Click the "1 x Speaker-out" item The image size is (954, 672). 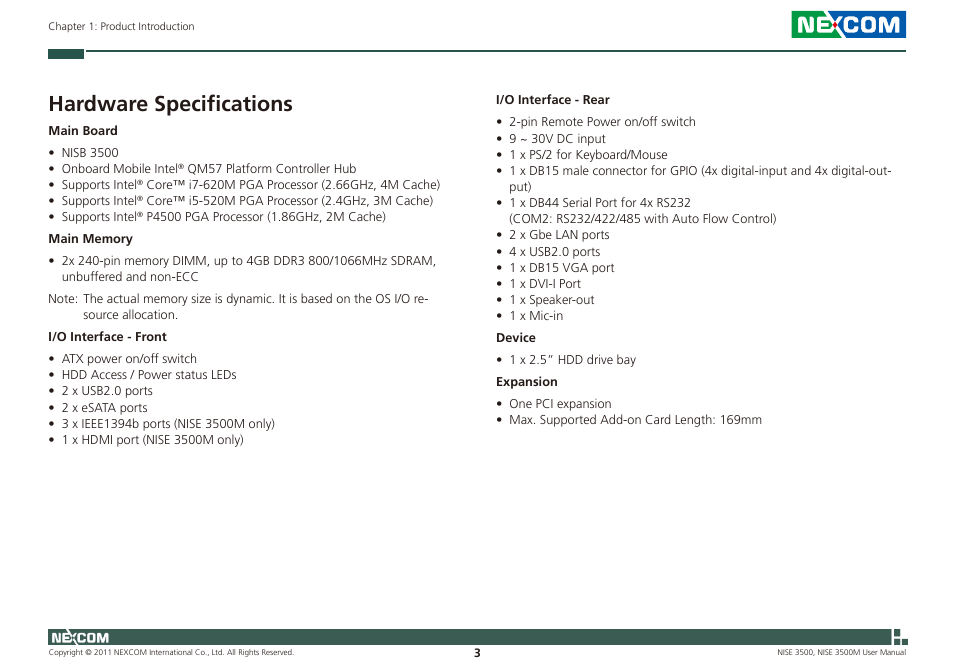[x=552, y=300]
